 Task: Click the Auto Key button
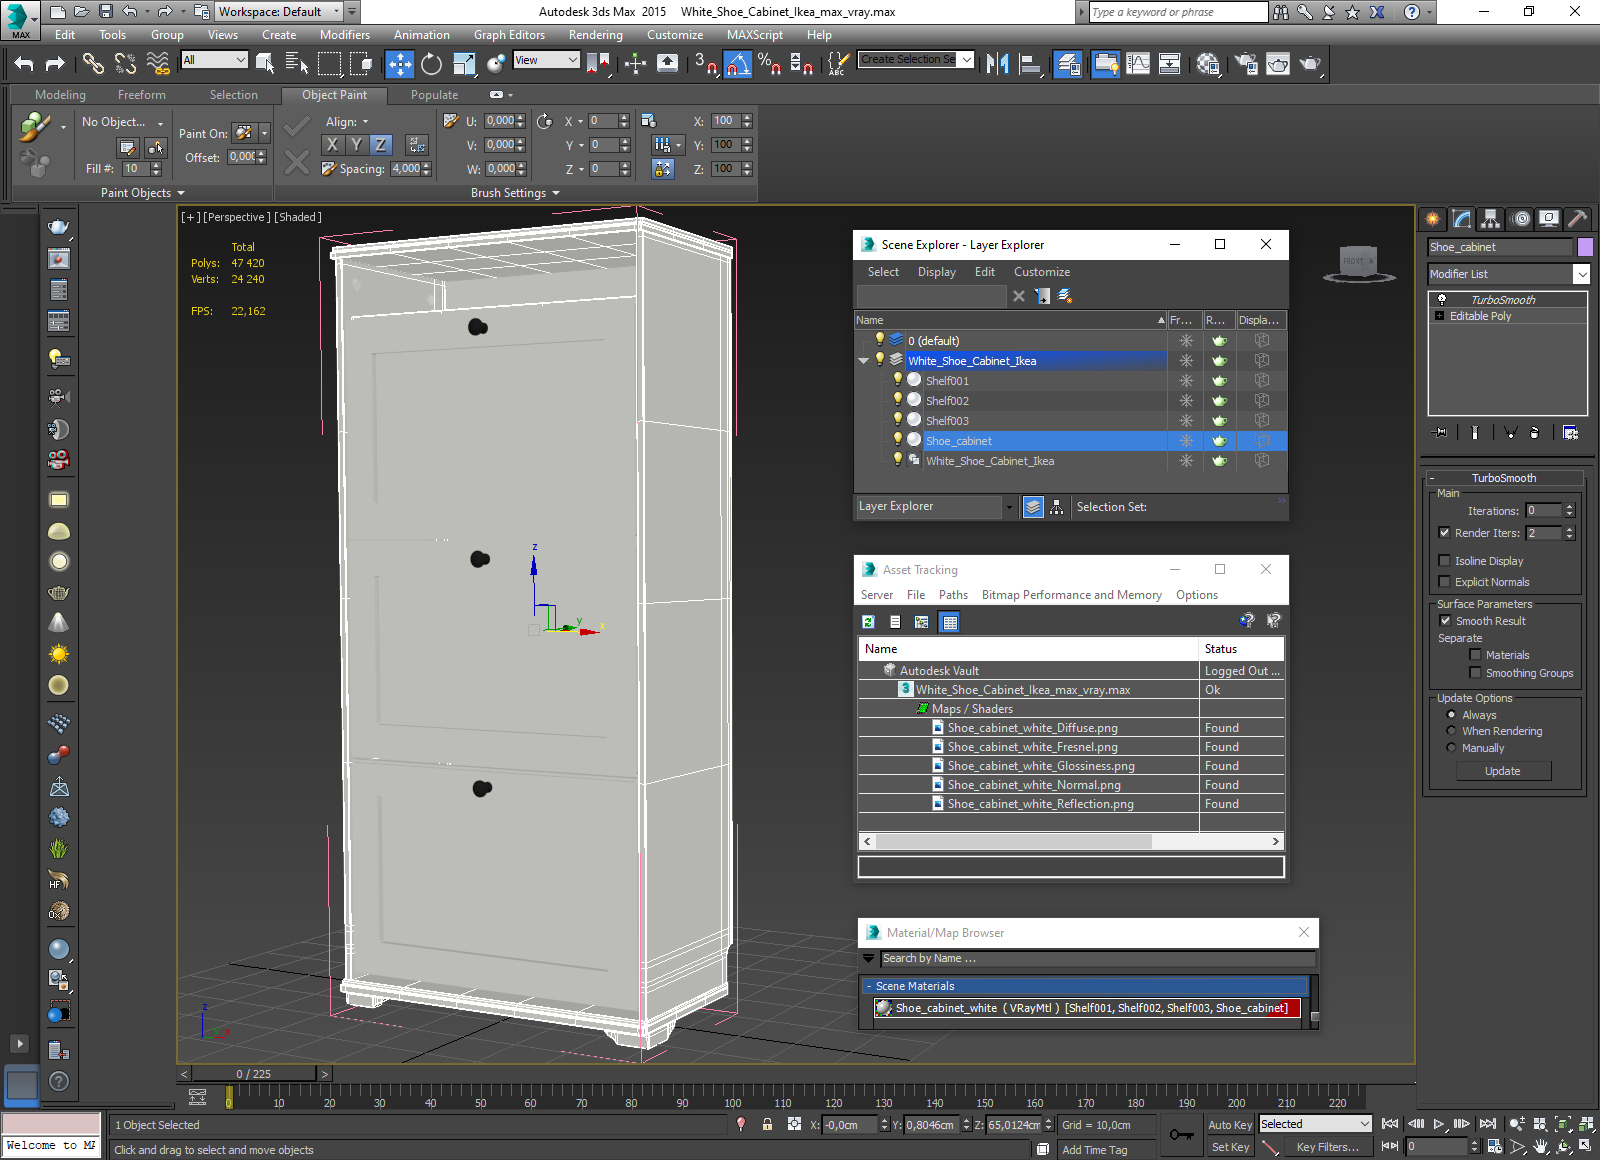point(1230,1125)
